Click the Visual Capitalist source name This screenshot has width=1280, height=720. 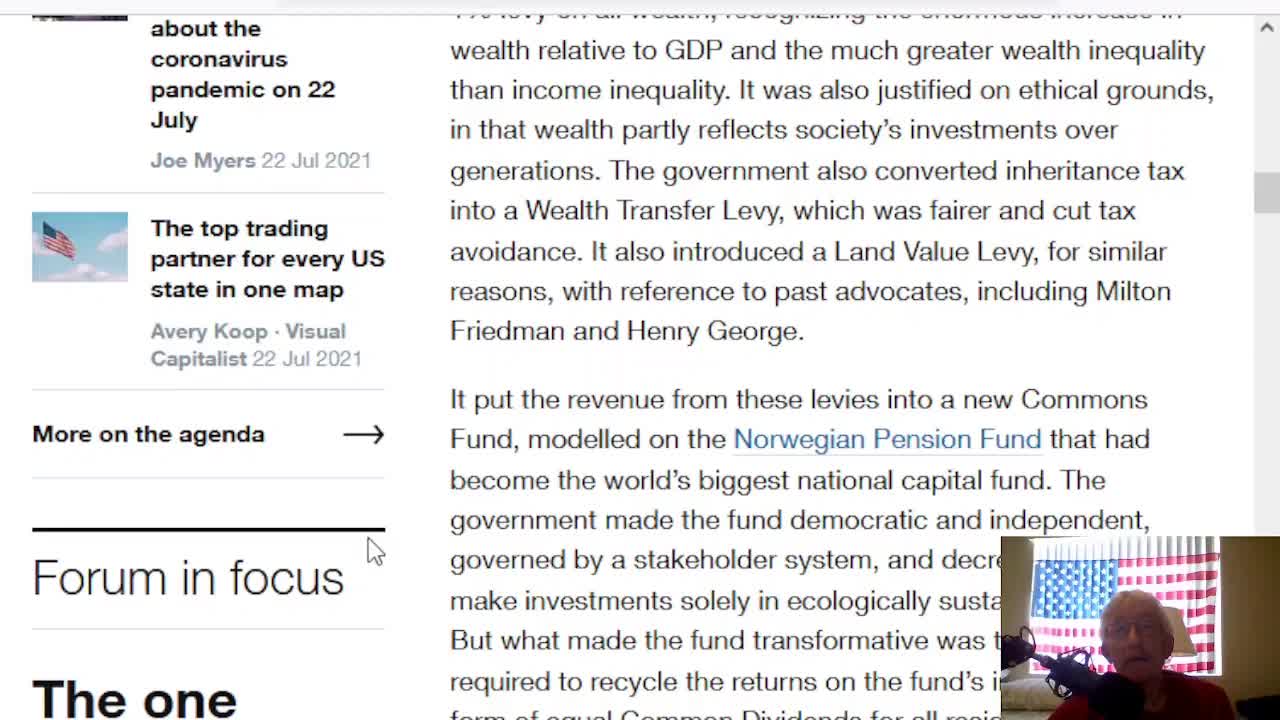[x=198, y=358]
